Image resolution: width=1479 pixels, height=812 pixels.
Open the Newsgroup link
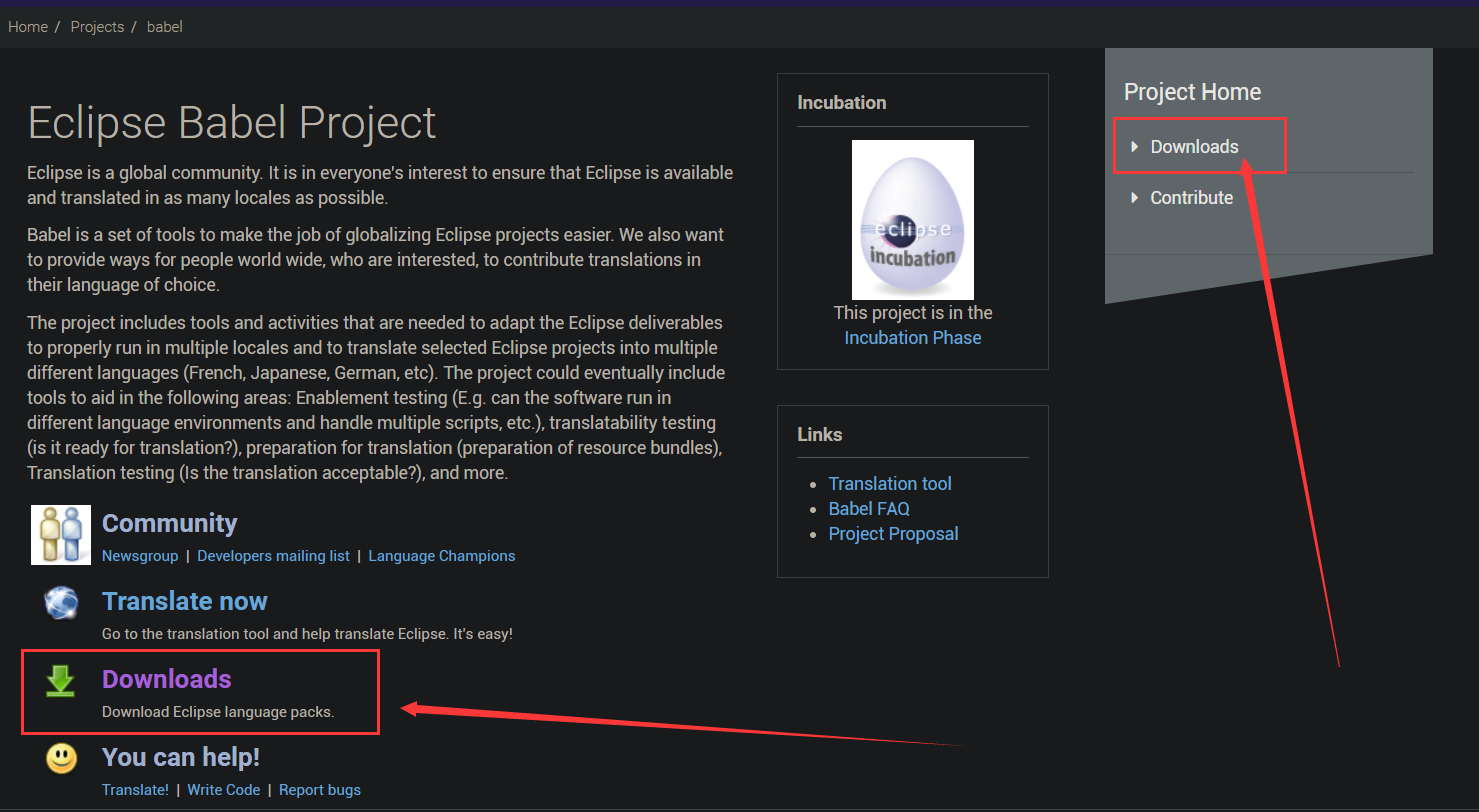click(x=140, y=556)
